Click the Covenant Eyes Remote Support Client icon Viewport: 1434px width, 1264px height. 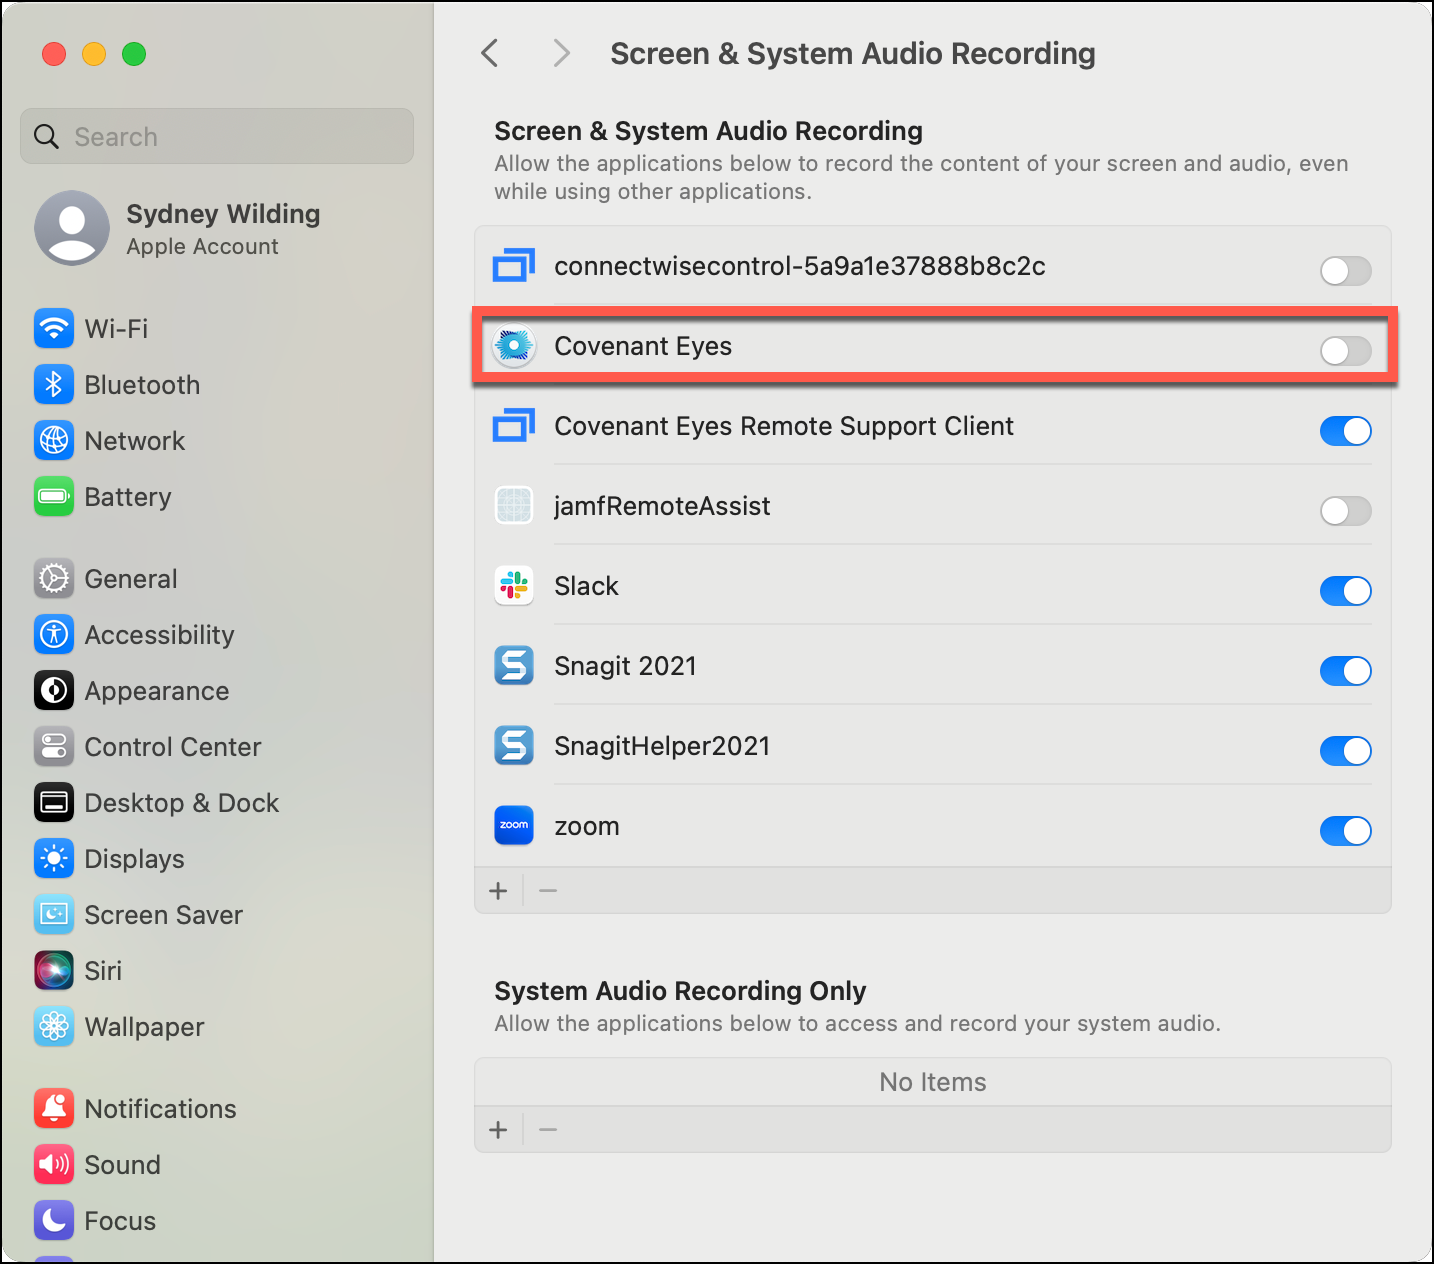tap(514, 426)
